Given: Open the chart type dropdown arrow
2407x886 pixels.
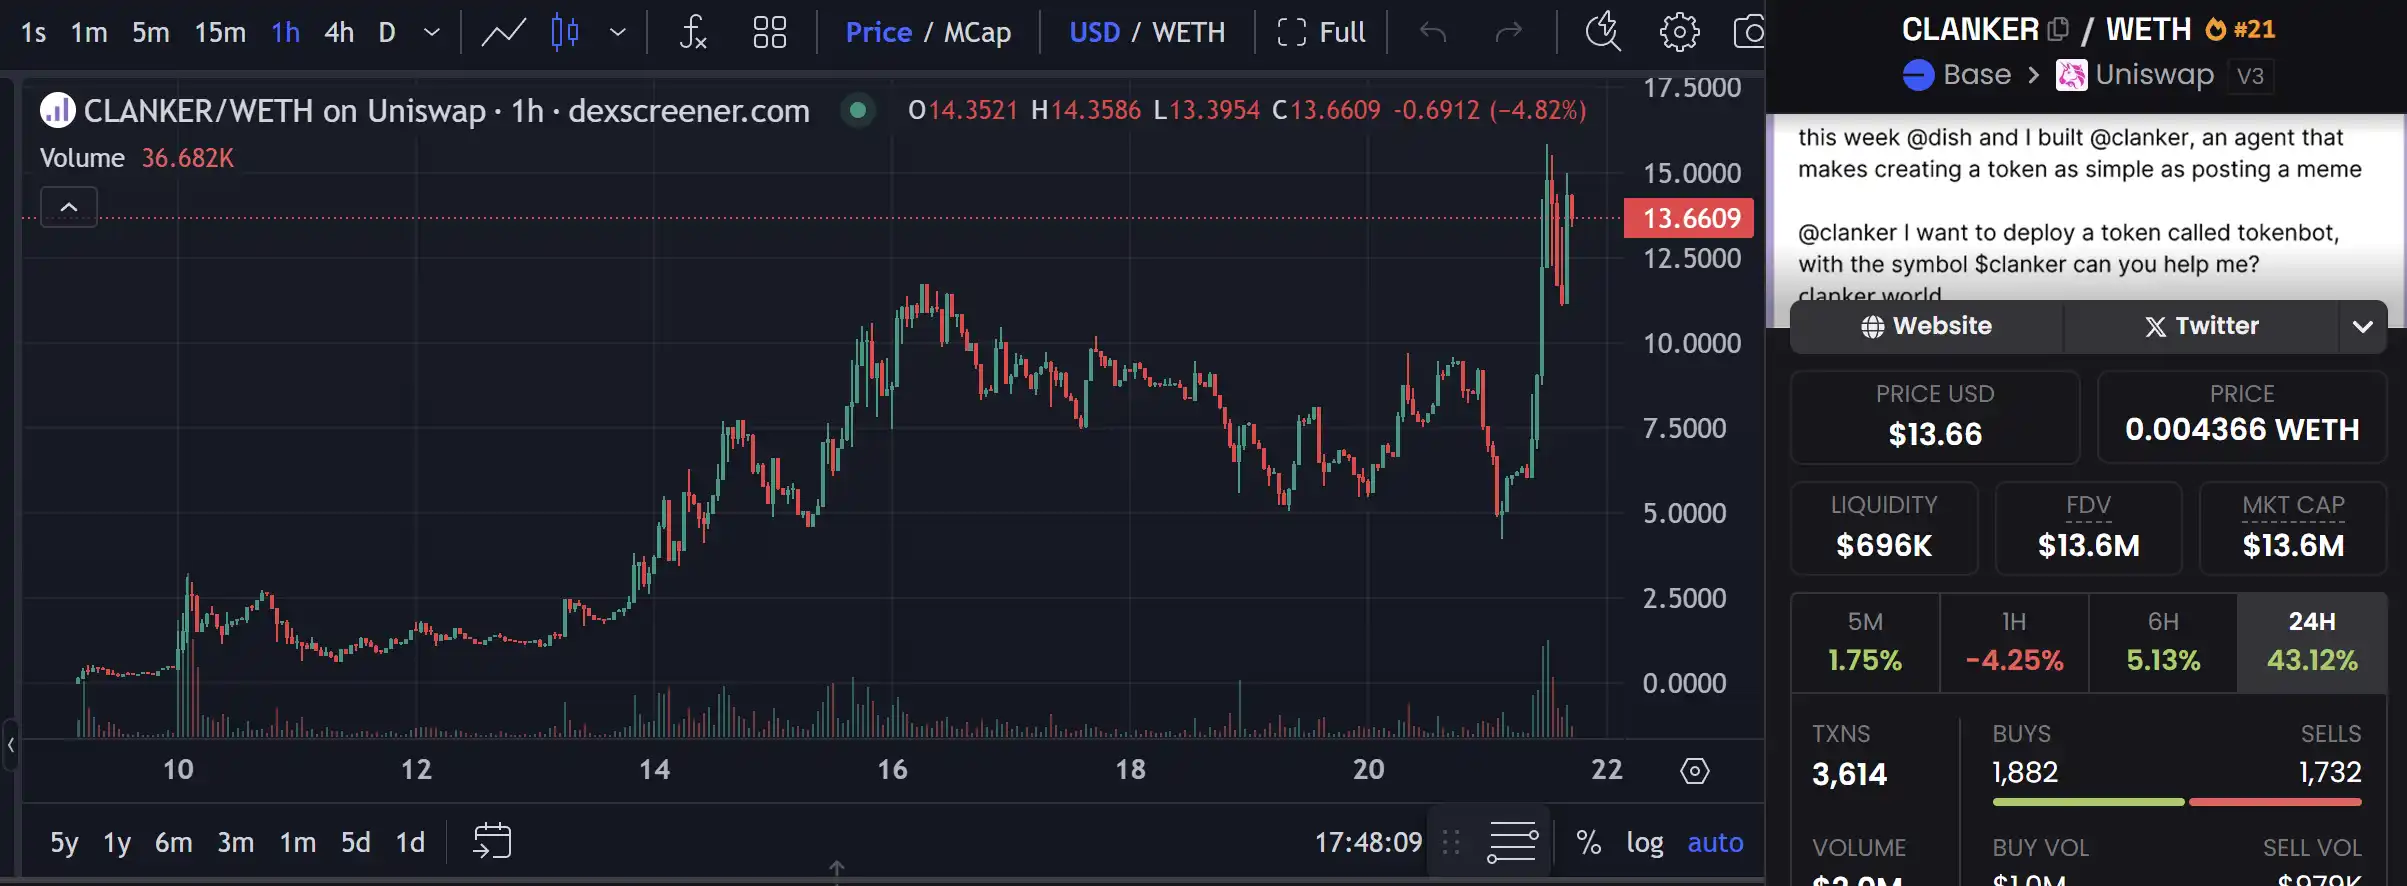Looking at the screenshot, I should click(618, 32).
